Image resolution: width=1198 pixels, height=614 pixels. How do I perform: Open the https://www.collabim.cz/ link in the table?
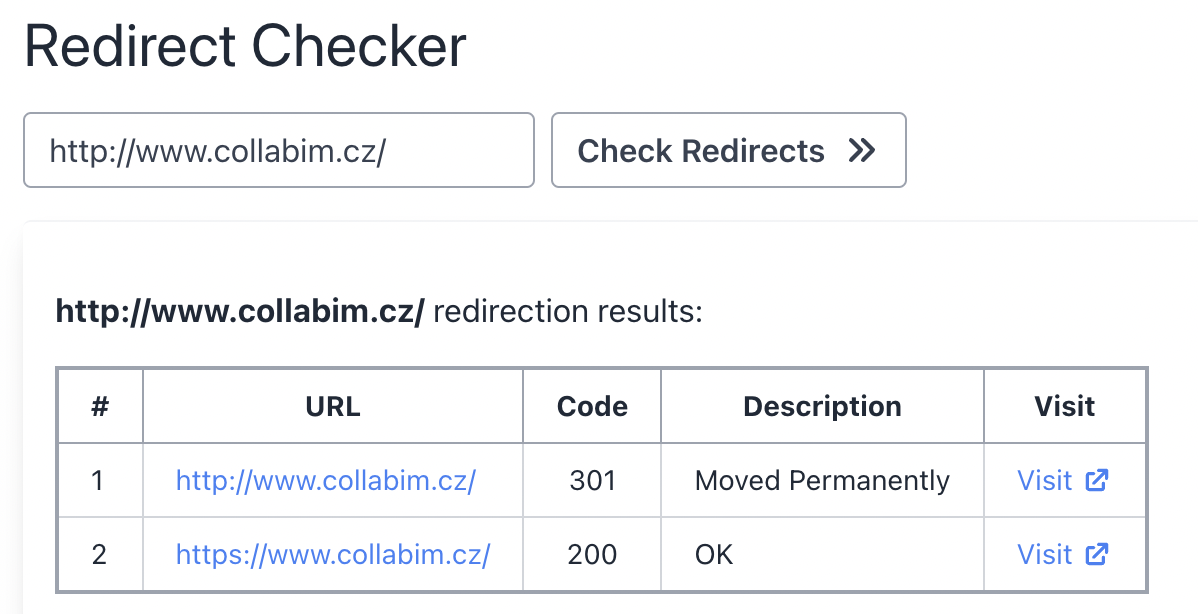tap(333, 554)
